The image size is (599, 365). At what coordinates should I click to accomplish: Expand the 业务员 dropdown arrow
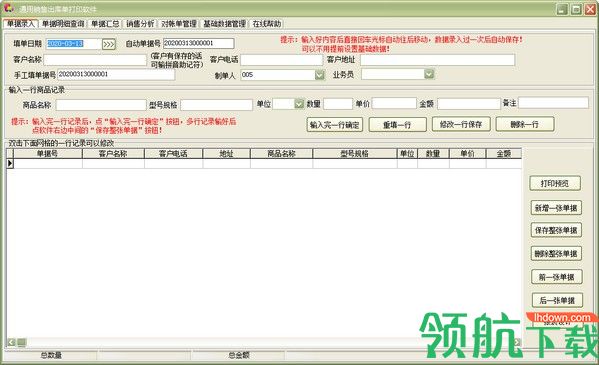point(429,74)
